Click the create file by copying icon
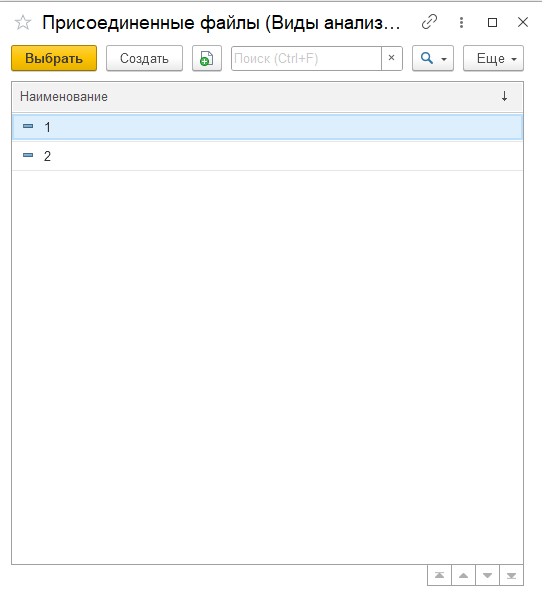 (x=207, y=58)
